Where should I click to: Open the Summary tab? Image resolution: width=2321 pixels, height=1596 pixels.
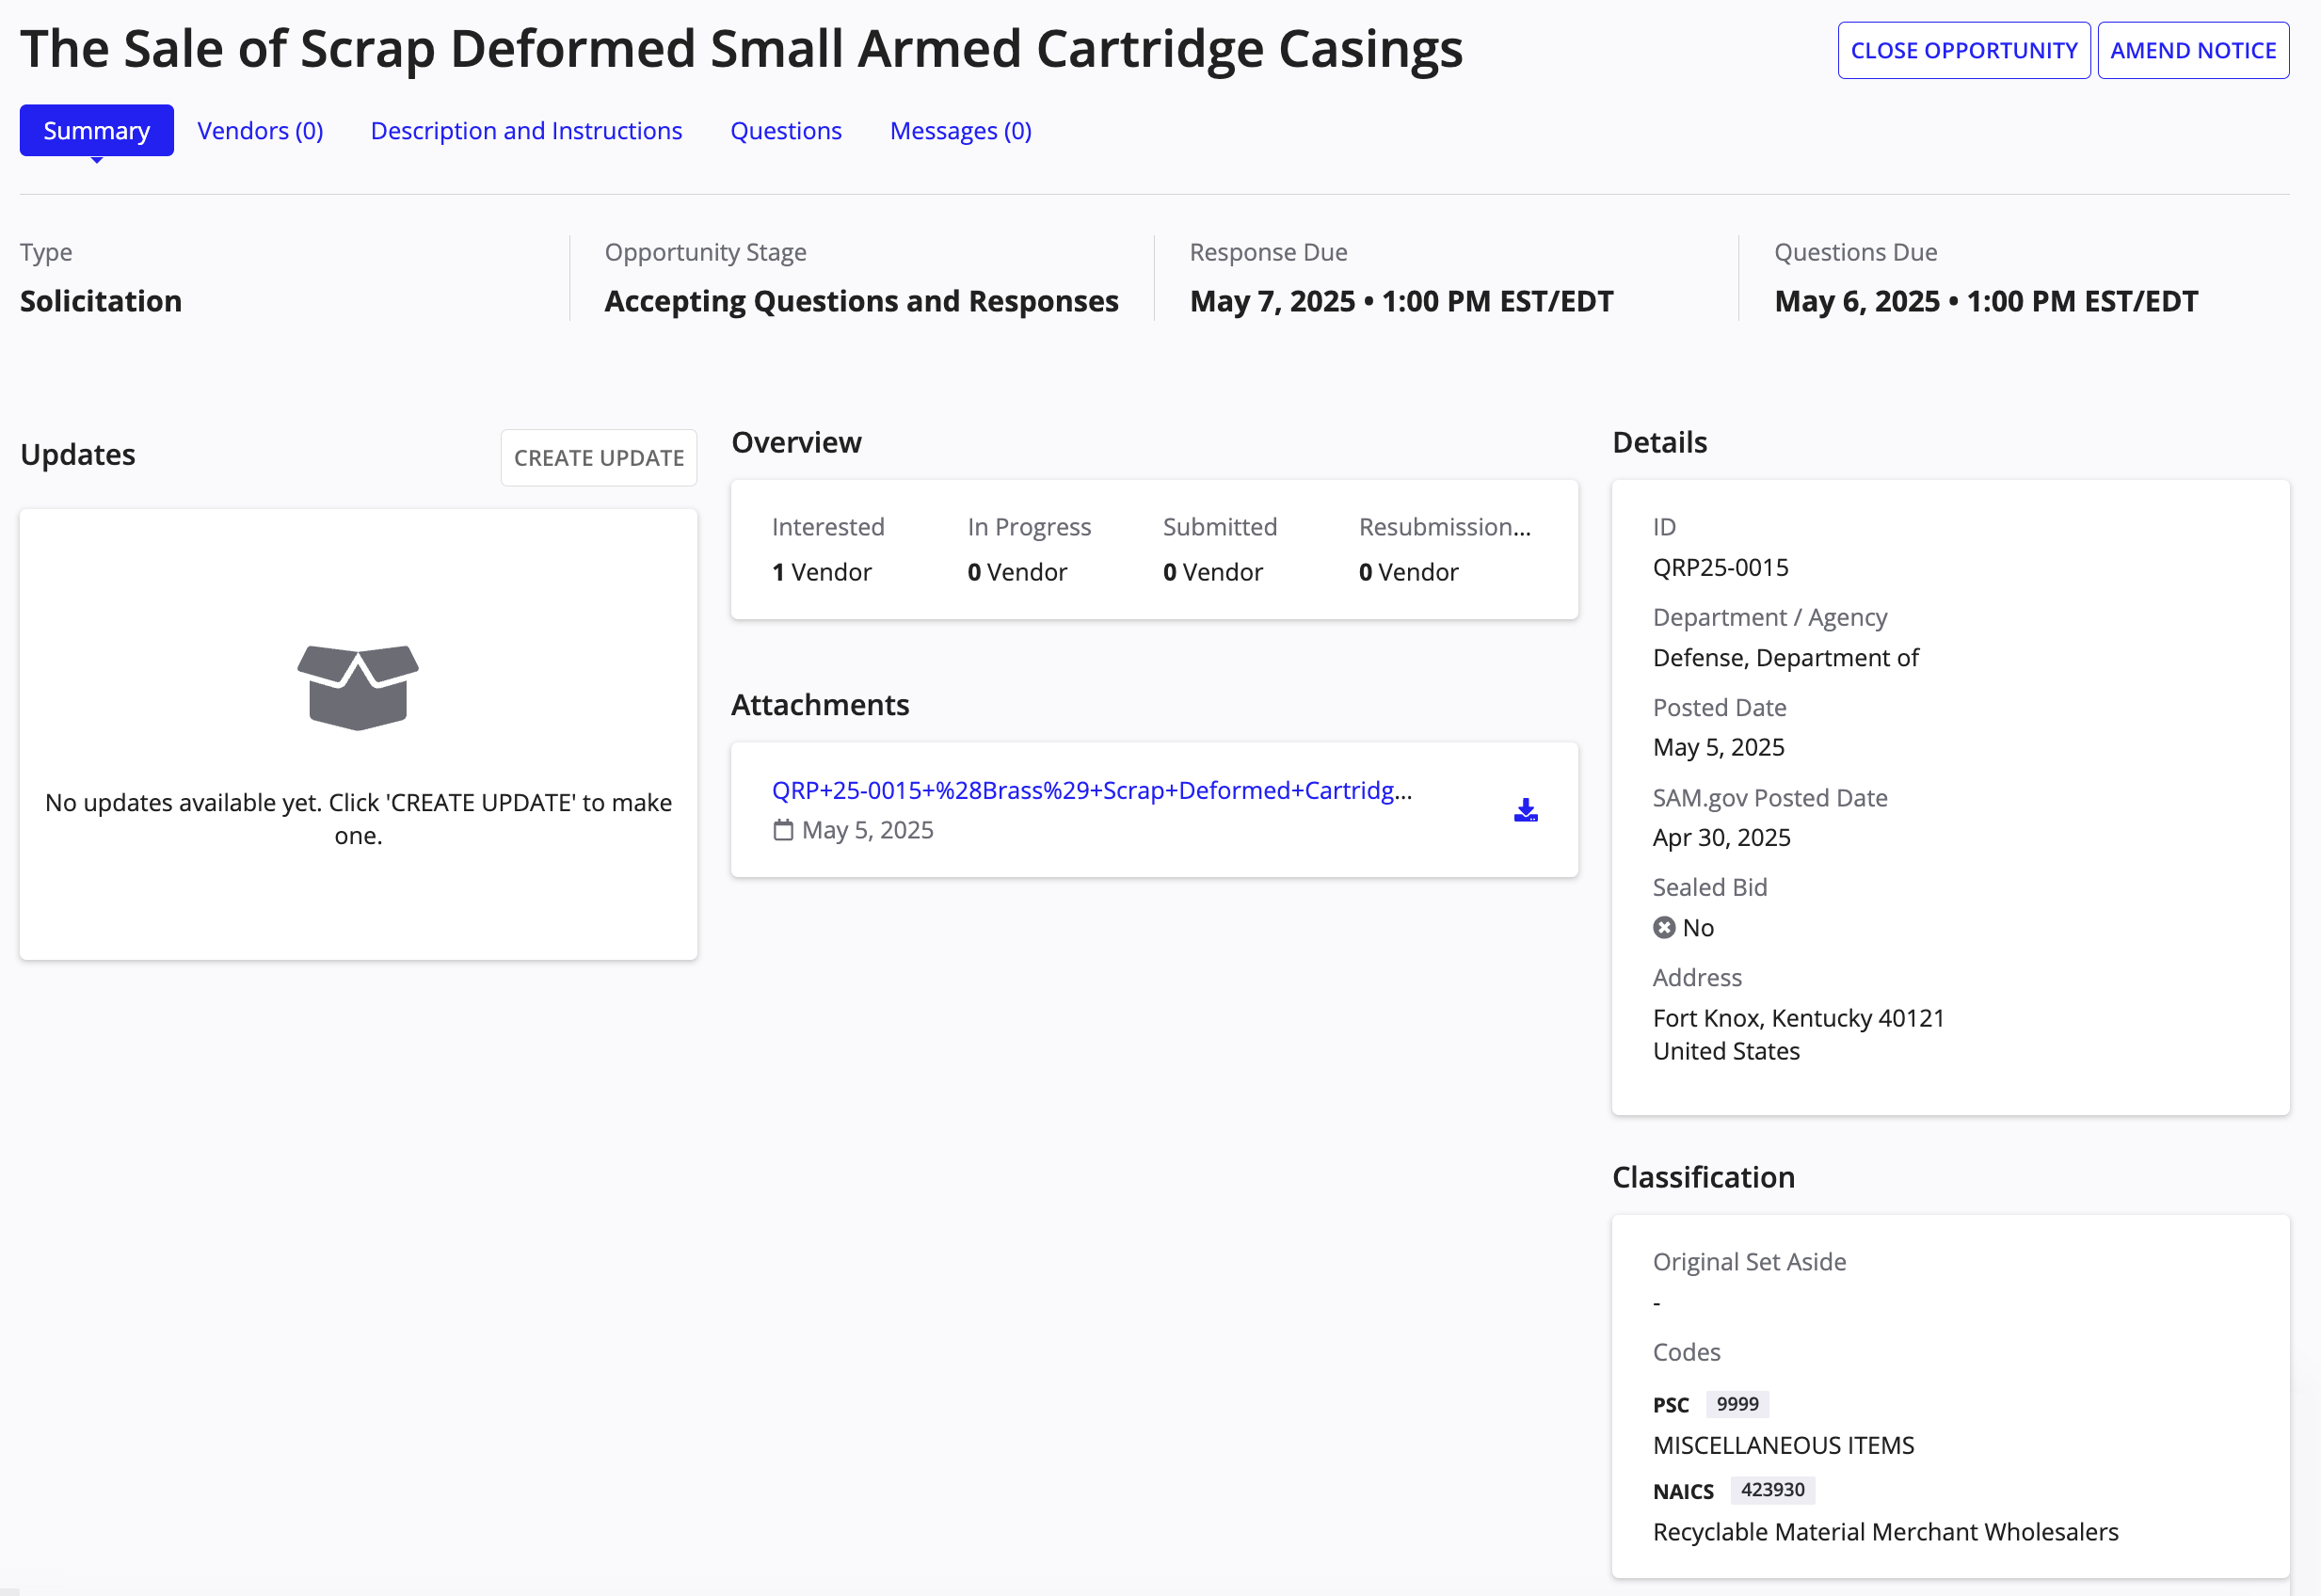[x=96, y=131]
